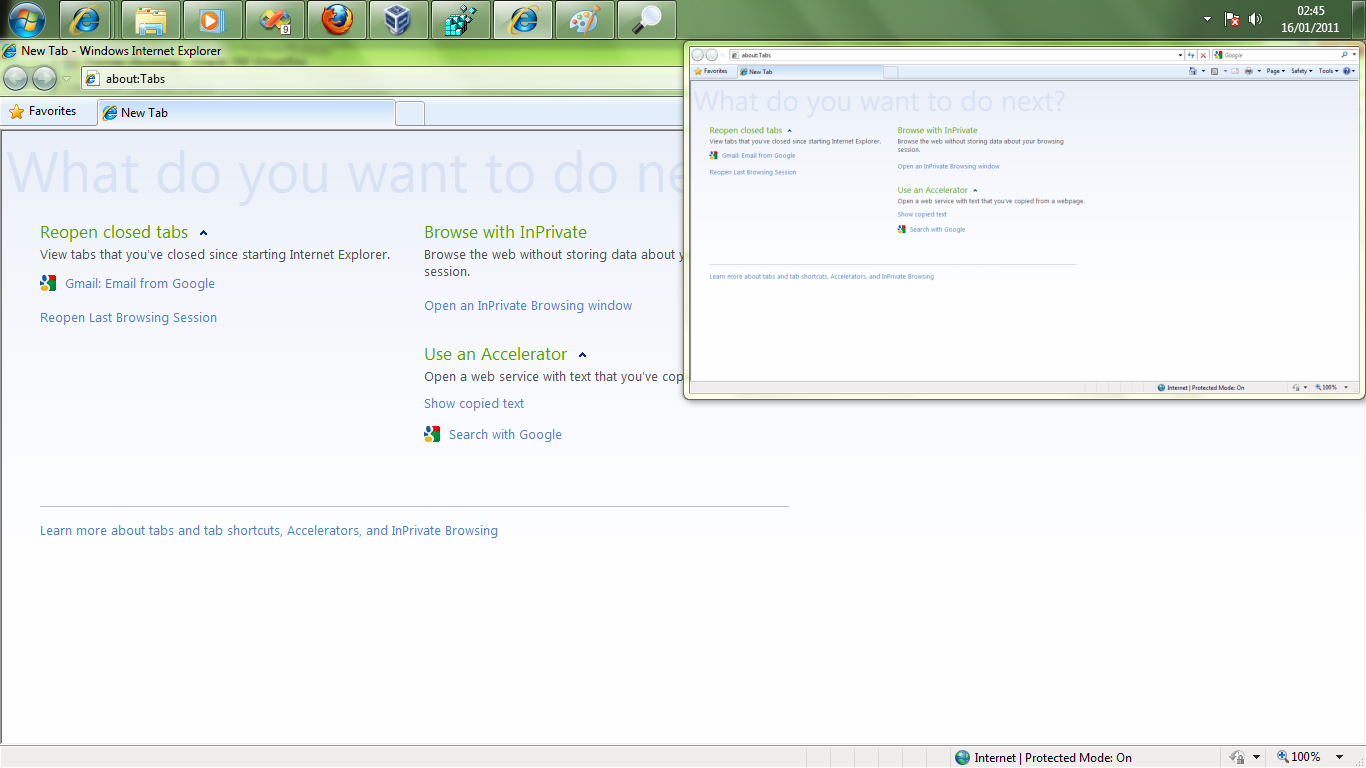Launch VirtualBox from the taskbar
The height and width of the screenshot is (768, 1366).
point(399,20)
